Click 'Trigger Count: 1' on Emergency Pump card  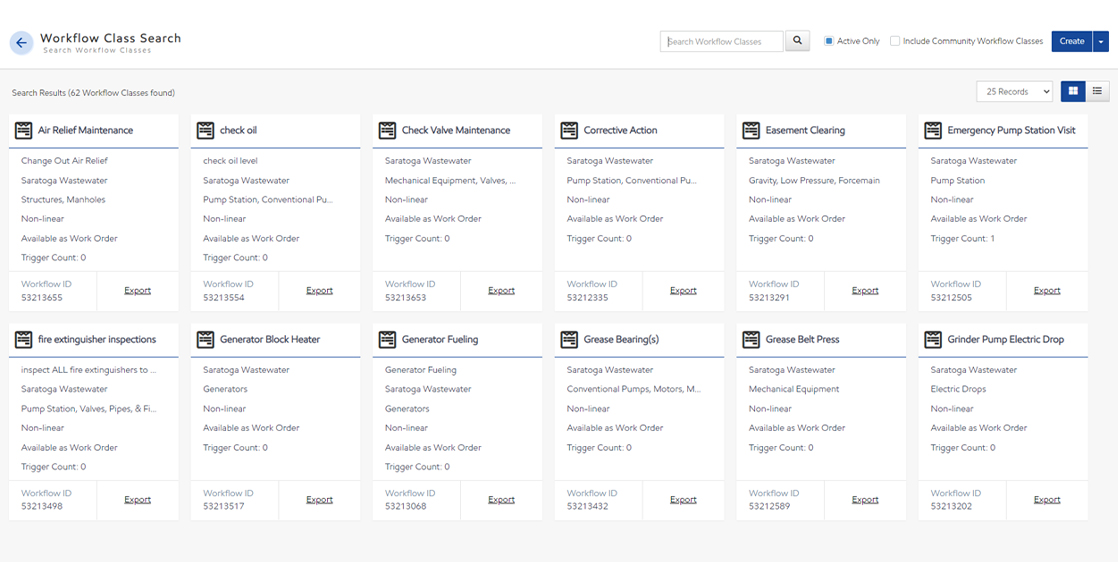(963, 238)
